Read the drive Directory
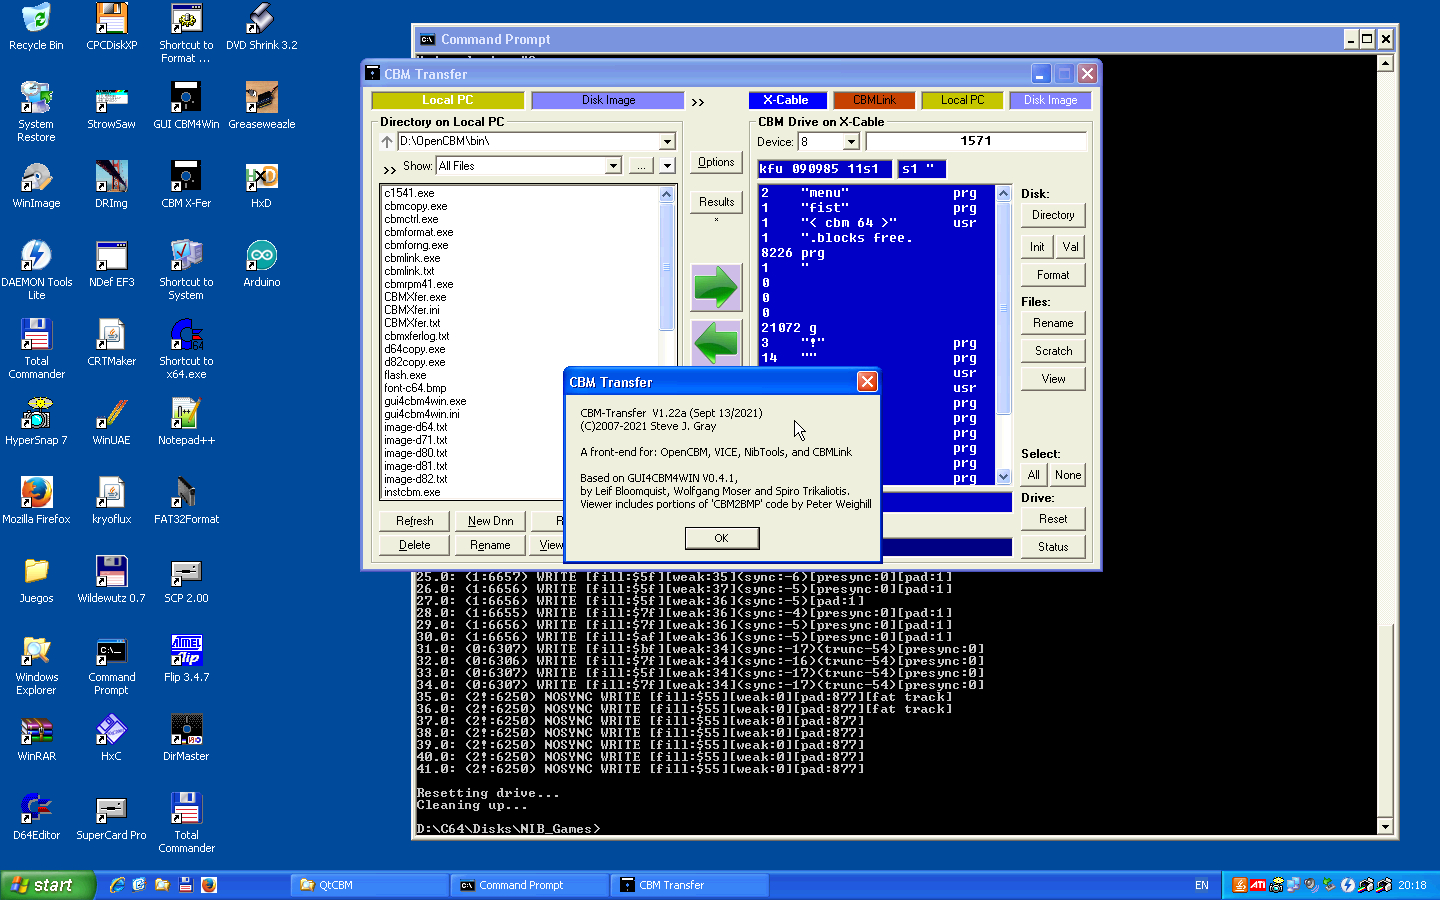The image size is (1440, 900). click(x=1053, y=215)
